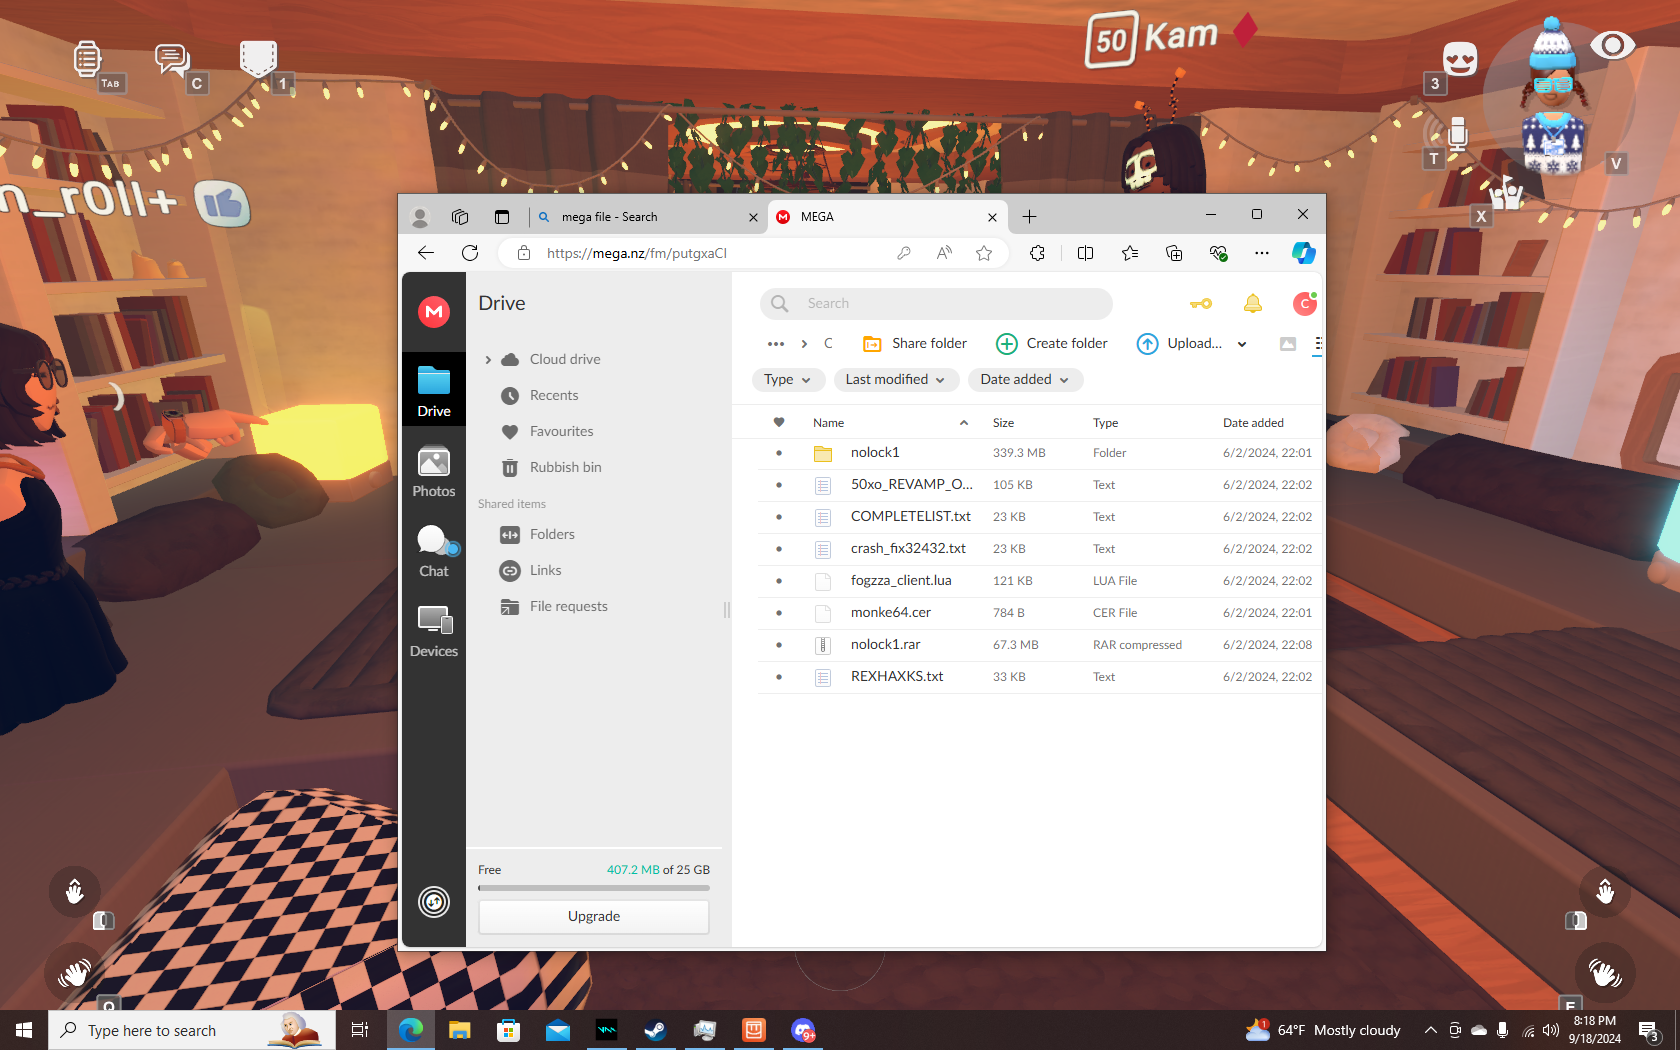Open Edge tab actions menu icon
The image size is (1680, 1050).
[502, 217]
